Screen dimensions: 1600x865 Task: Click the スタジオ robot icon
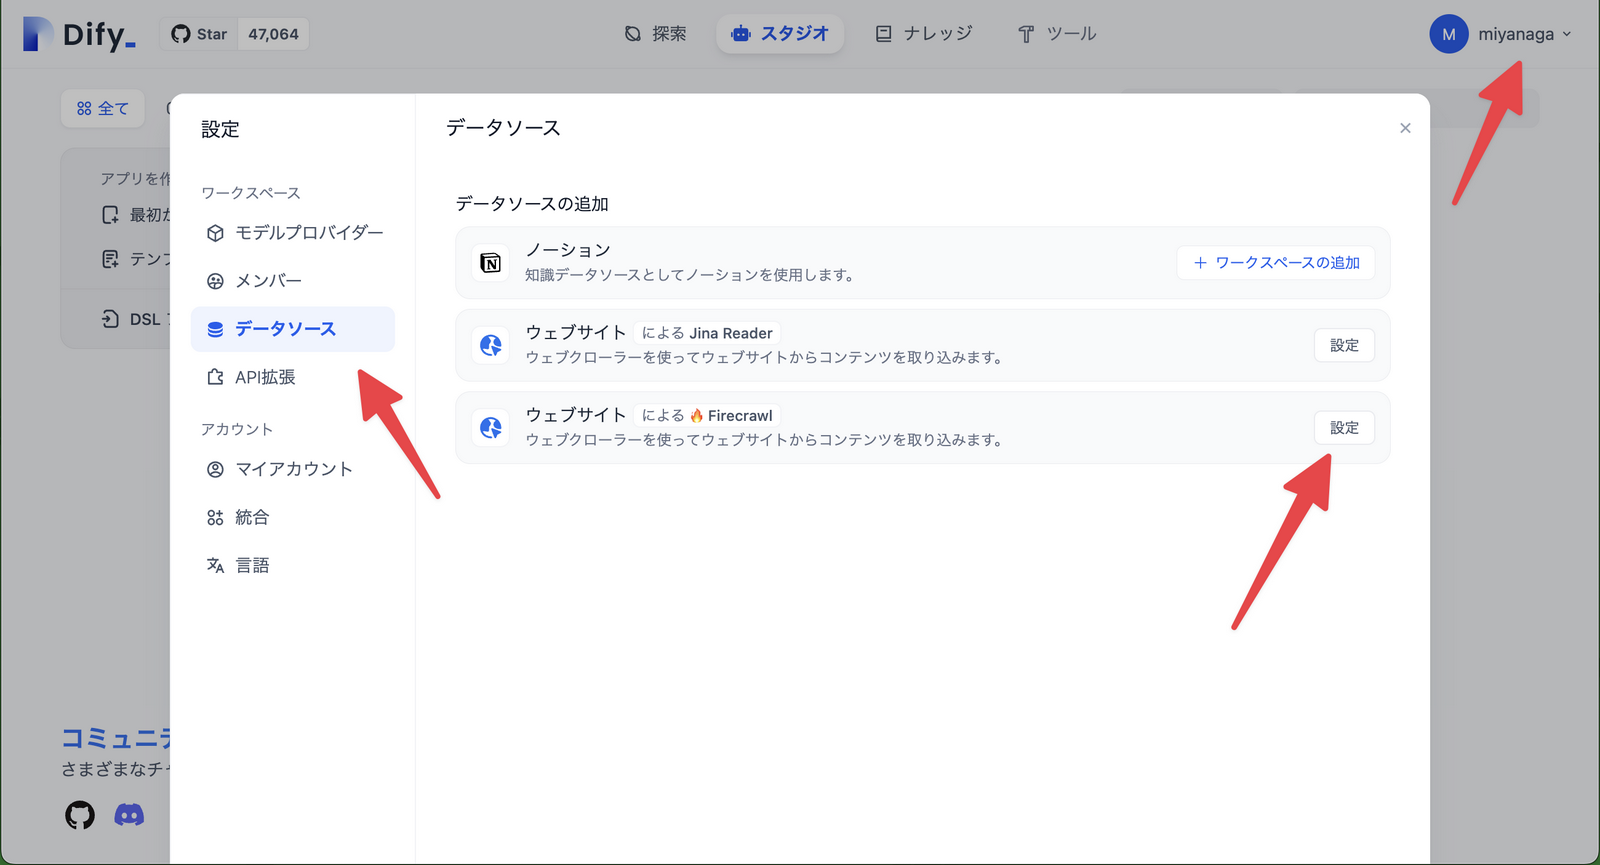pyautogui.click(x=741, y=34)
